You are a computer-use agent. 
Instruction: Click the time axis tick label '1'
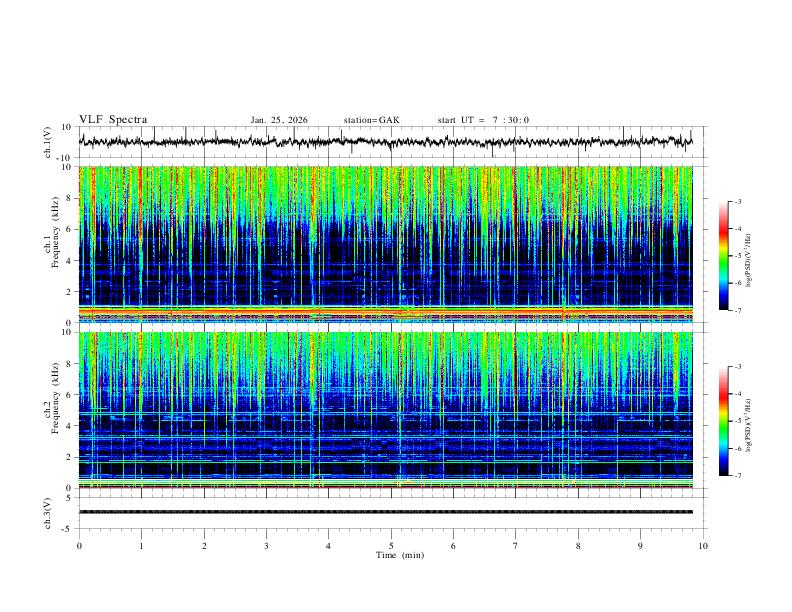(141, 546)
